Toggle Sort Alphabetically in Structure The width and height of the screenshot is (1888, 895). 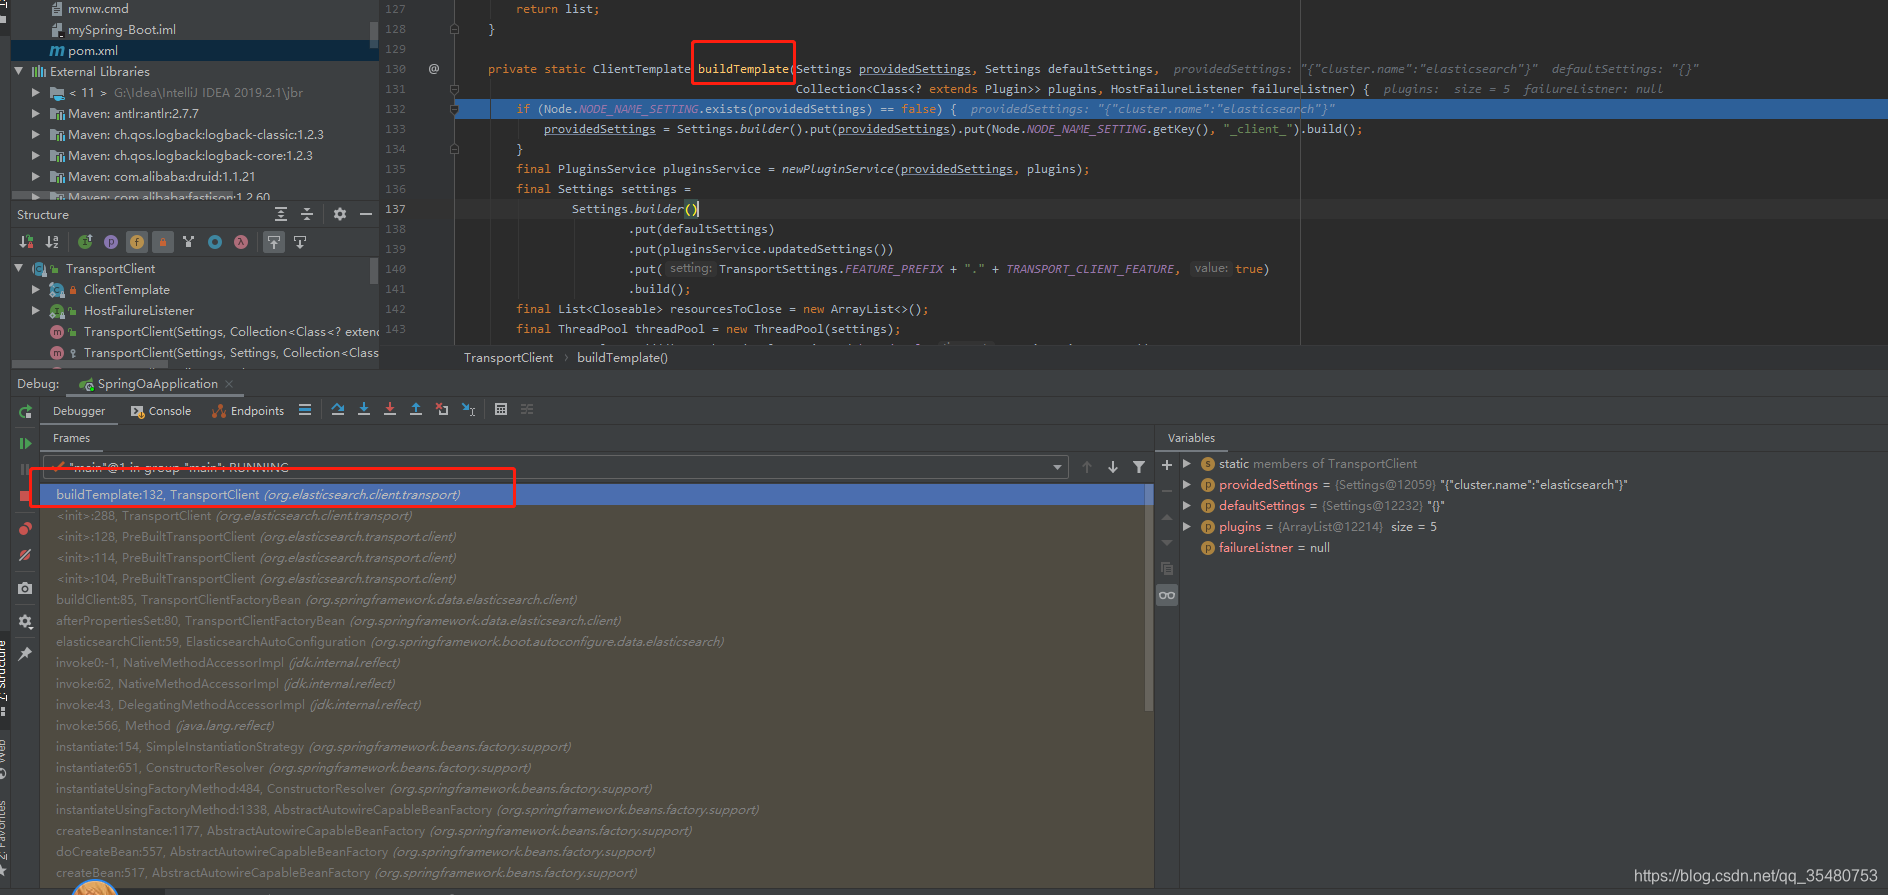pos(52,242)
